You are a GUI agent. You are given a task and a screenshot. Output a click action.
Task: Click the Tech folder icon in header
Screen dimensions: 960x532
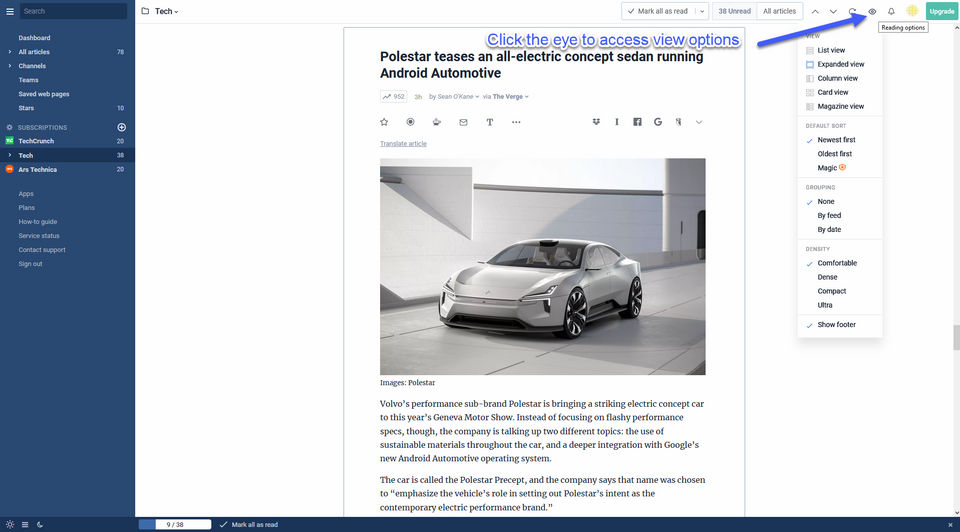point(145,11)
